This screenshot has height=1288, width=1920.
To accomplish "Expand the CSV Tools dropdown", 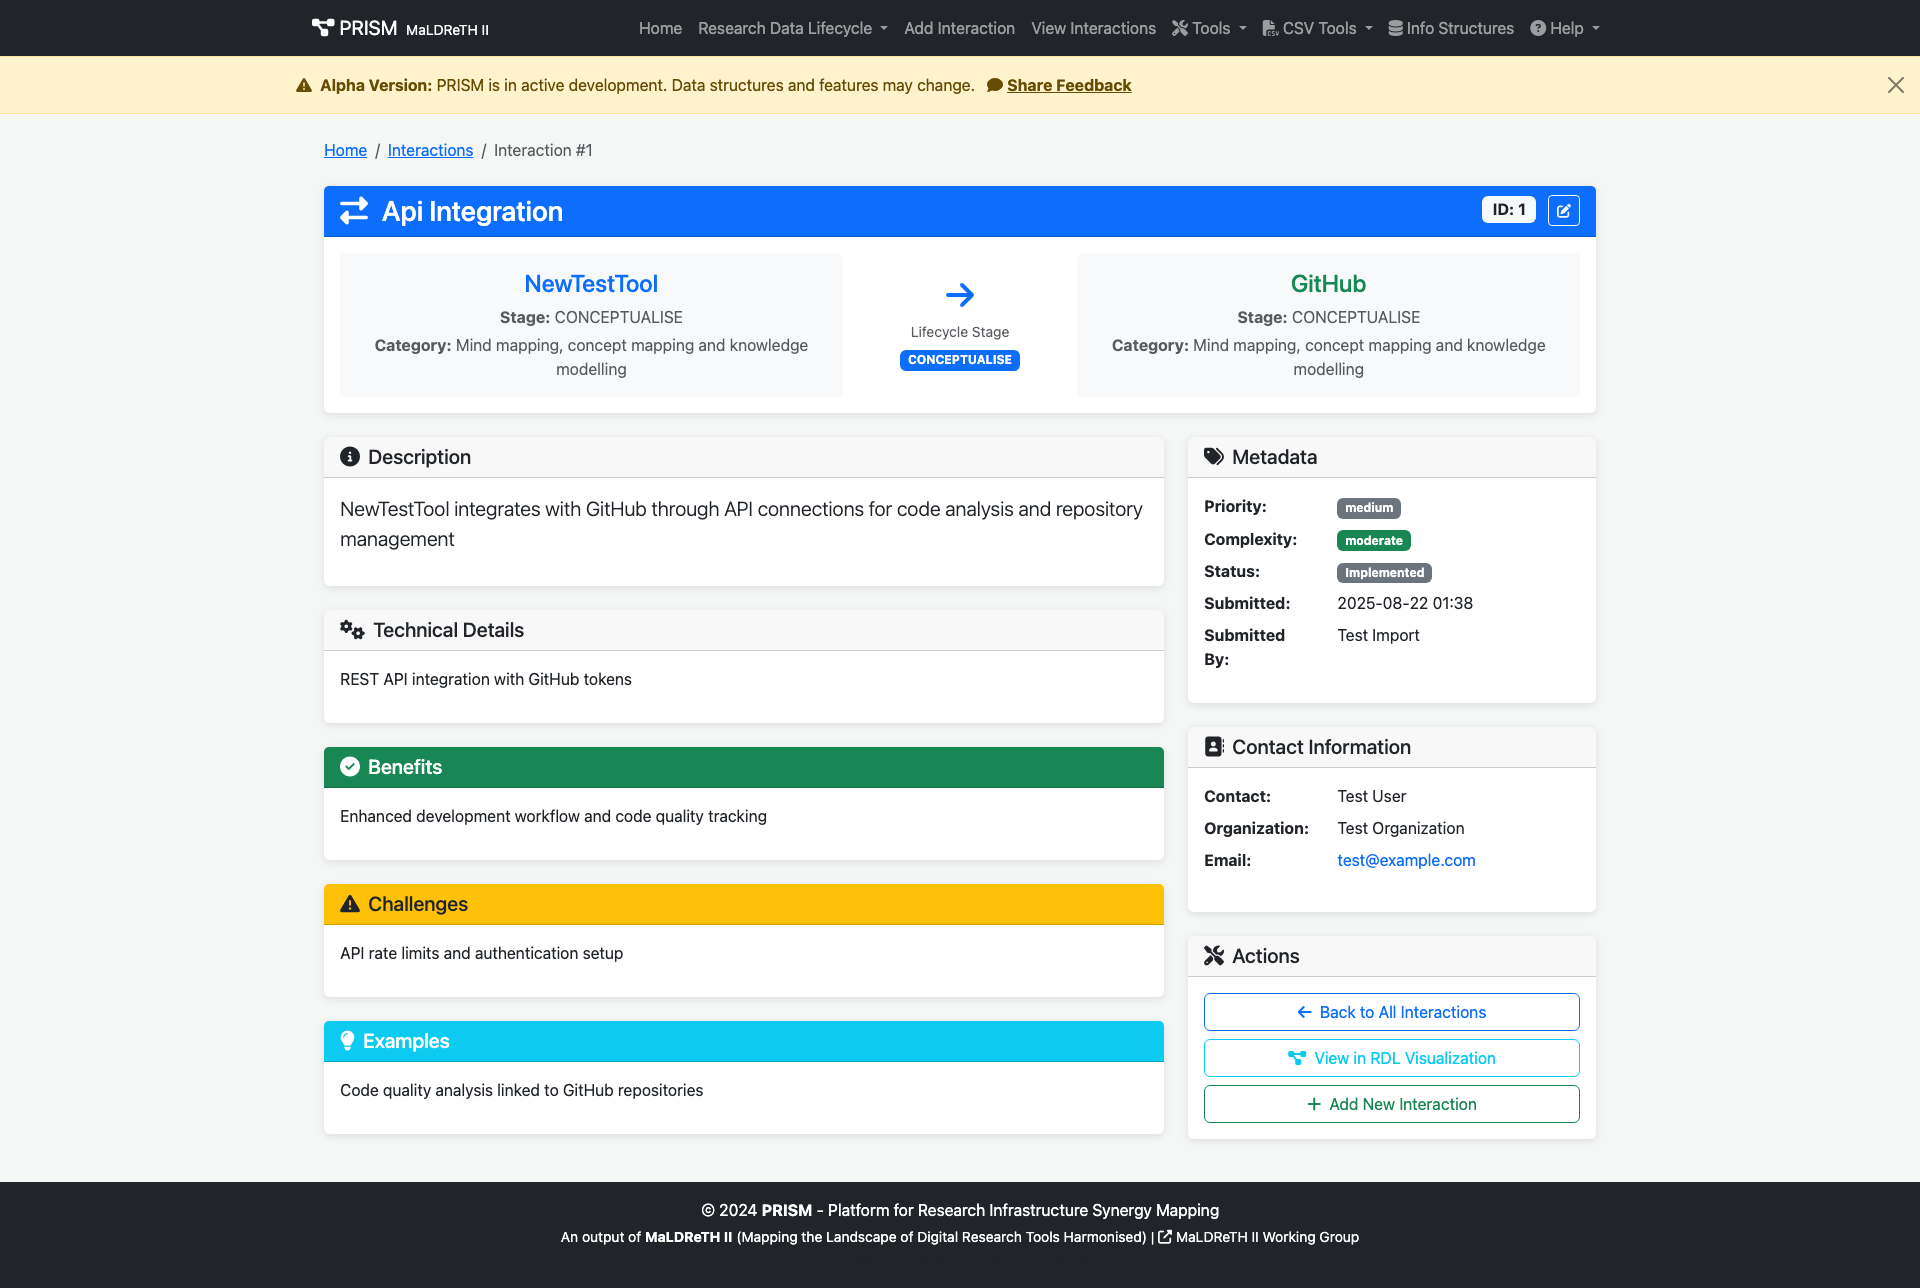I will pyautogui.click(x=1317, y=28).
